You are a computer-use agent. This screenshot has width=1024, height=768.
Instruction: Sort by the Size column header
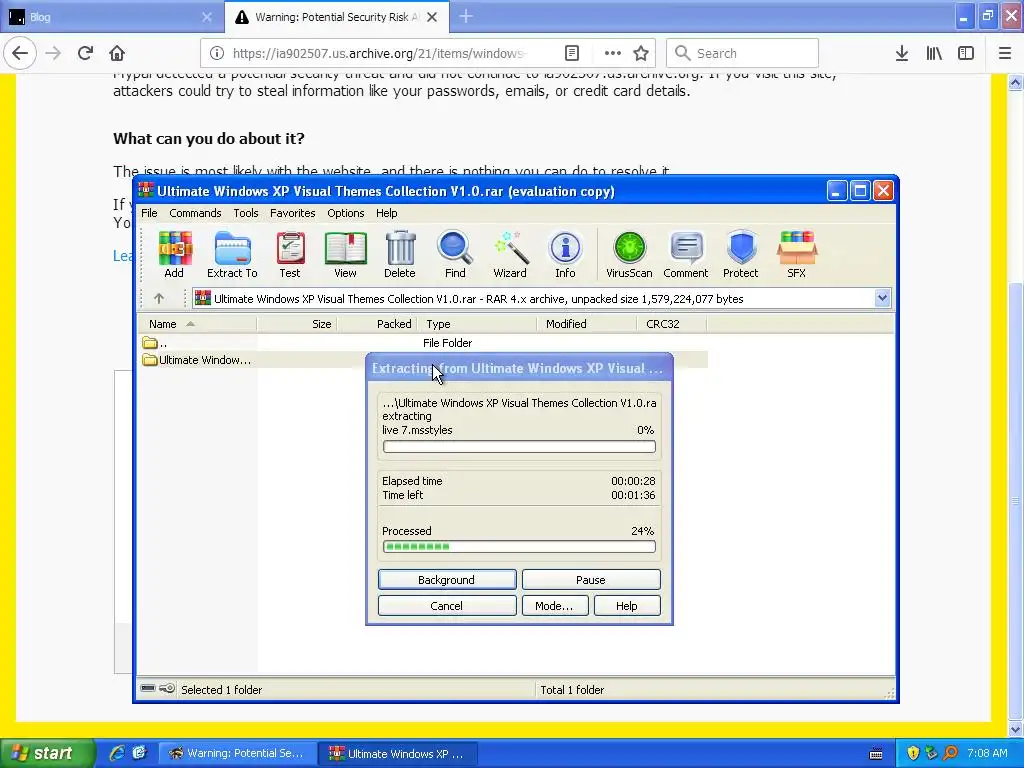pos(297,324)
